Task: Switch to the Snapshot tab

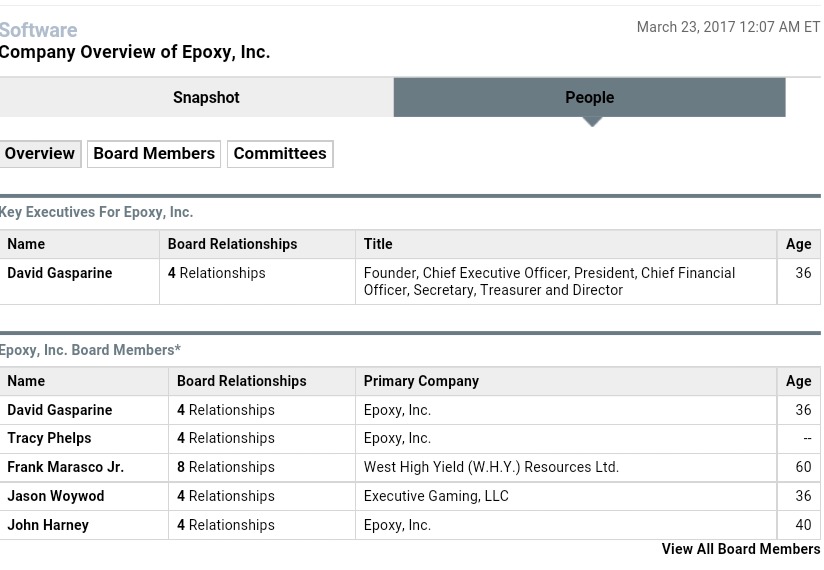Action: [x=205, y=97]
